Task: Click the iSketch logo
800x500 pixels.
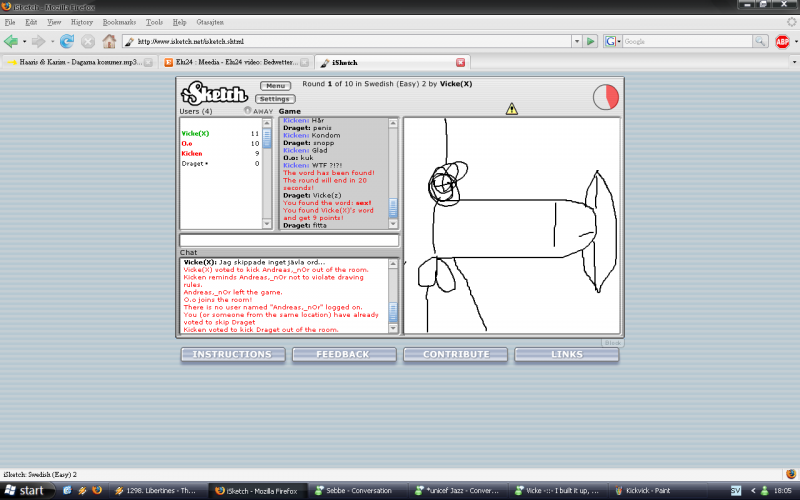Action: [214, 94]
